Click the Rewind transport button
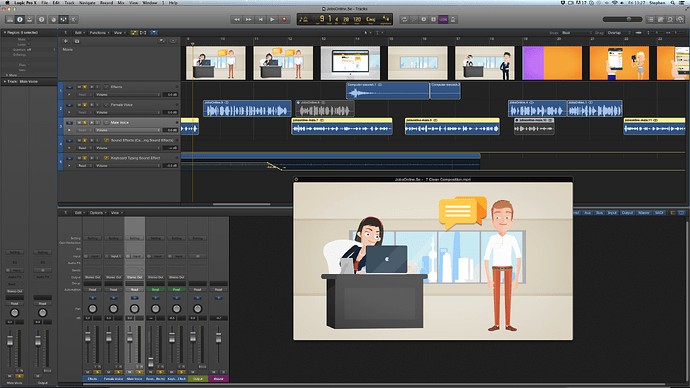This screenshot has width=690, height=388. tap(237, 19)
